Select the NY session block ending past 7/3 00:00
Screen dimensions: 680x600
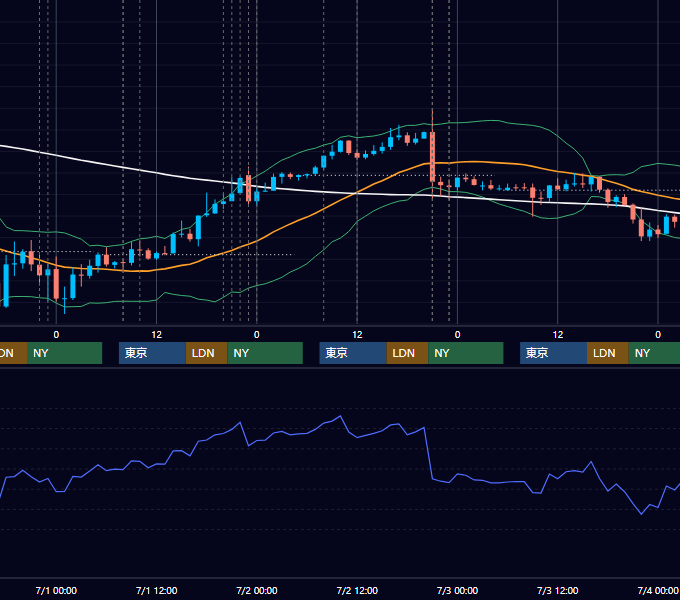pyautogui.click(x=466, y=353)
